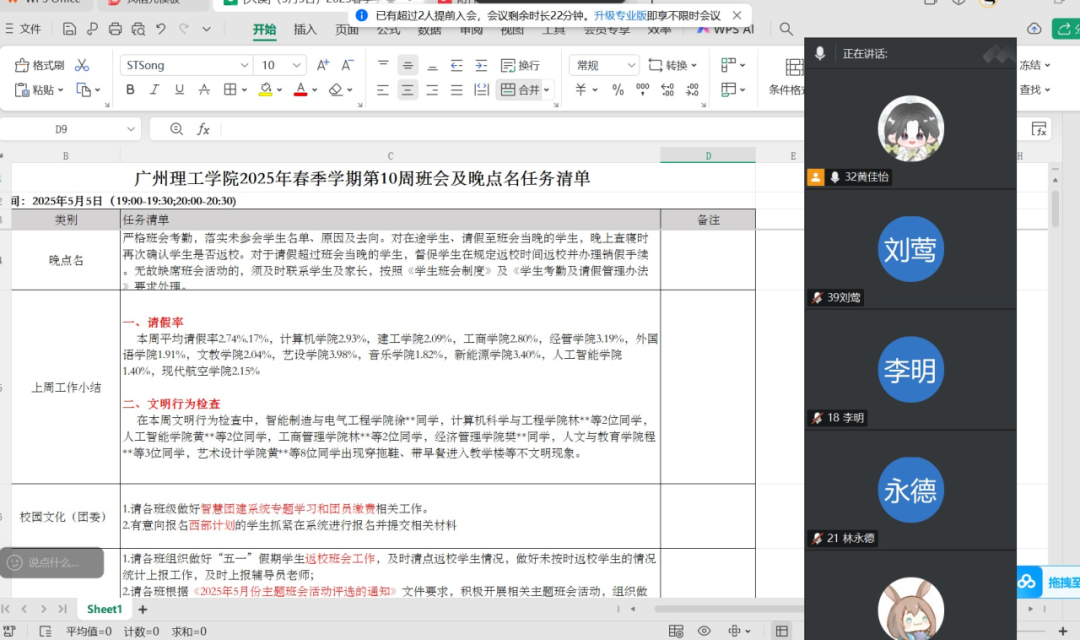Image resolution: width=1080 pixels, height=640 pixels.
Task: Click the Insert Function fx icon
Action: pos(203,129)
